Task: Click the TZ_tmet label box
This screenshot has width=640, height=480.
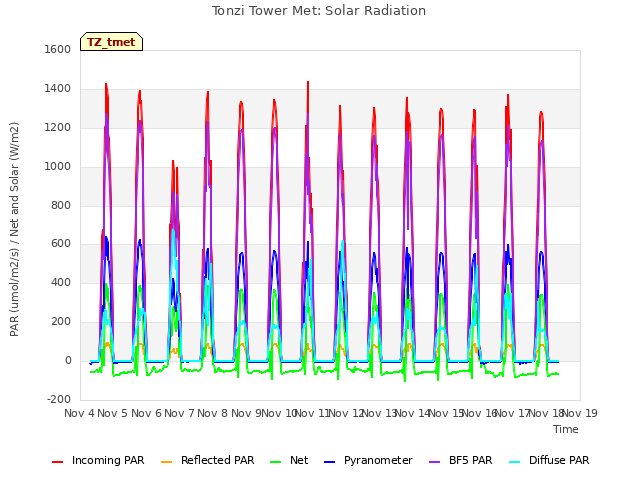Action: pos(111,42)
